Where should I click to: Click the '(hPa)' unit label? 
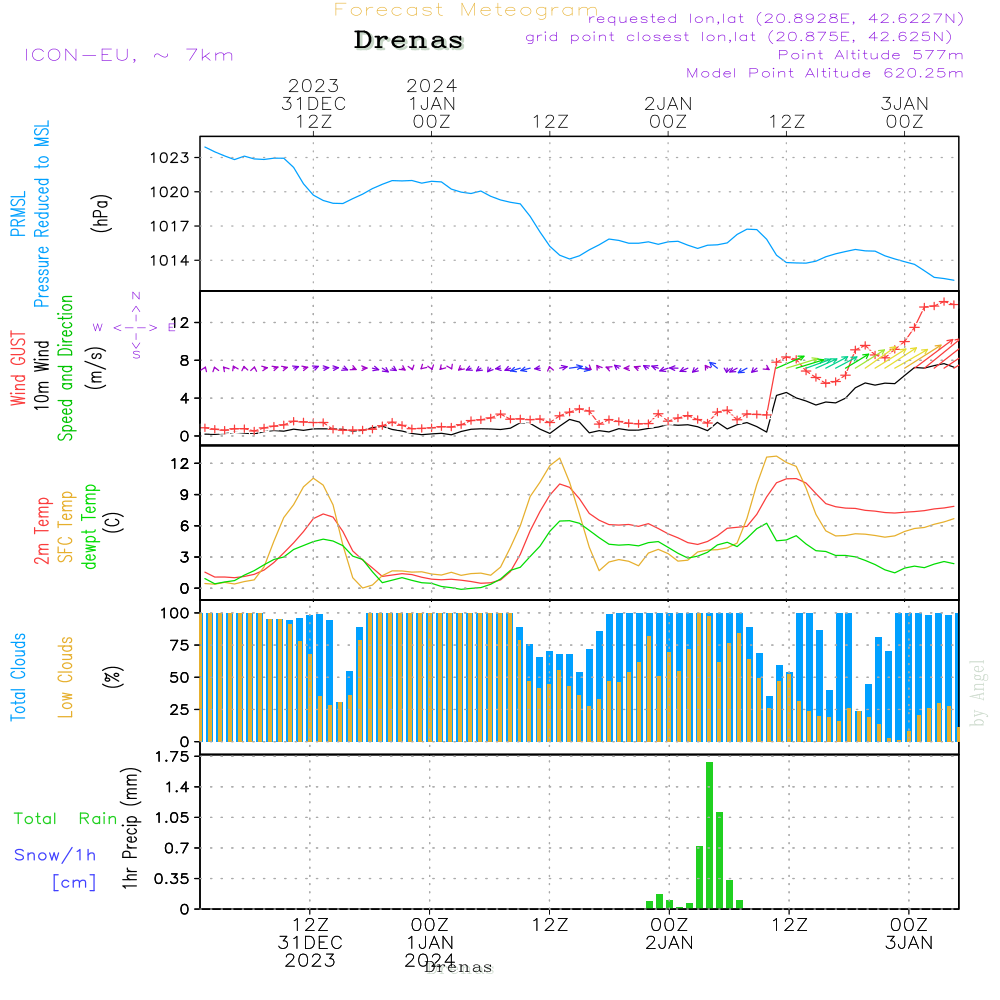point(101,213)
